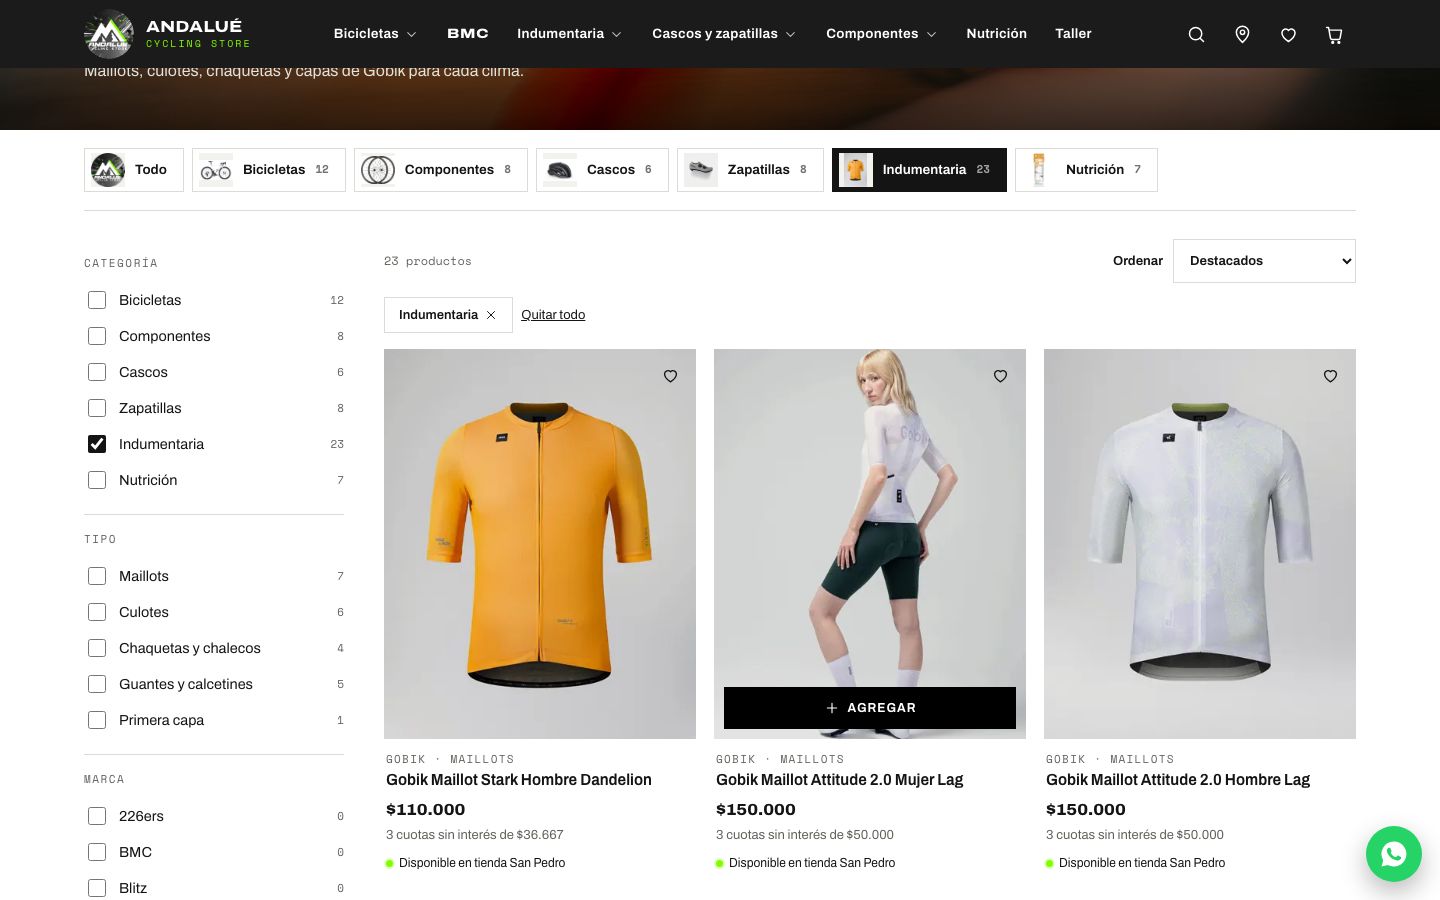Screen dimensions: 1440x900
Task: Select the Bicicletas 12 category tab
Action: pos(269,170)
